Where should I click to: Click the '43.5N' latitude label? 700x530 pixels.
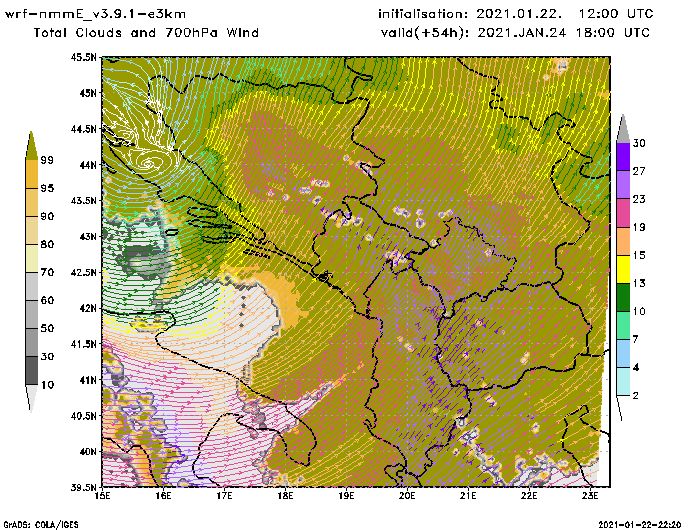(83, 200)
